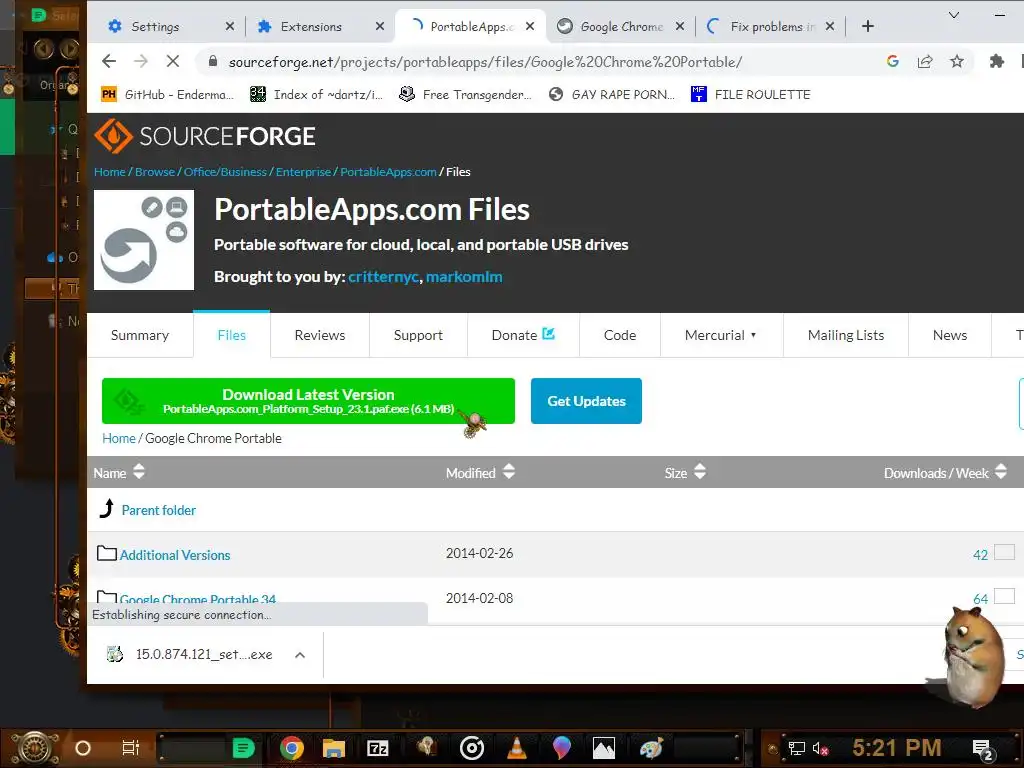Launch VLC media player from taskbar
The image size is (1024, 768).
pos(517,748)
